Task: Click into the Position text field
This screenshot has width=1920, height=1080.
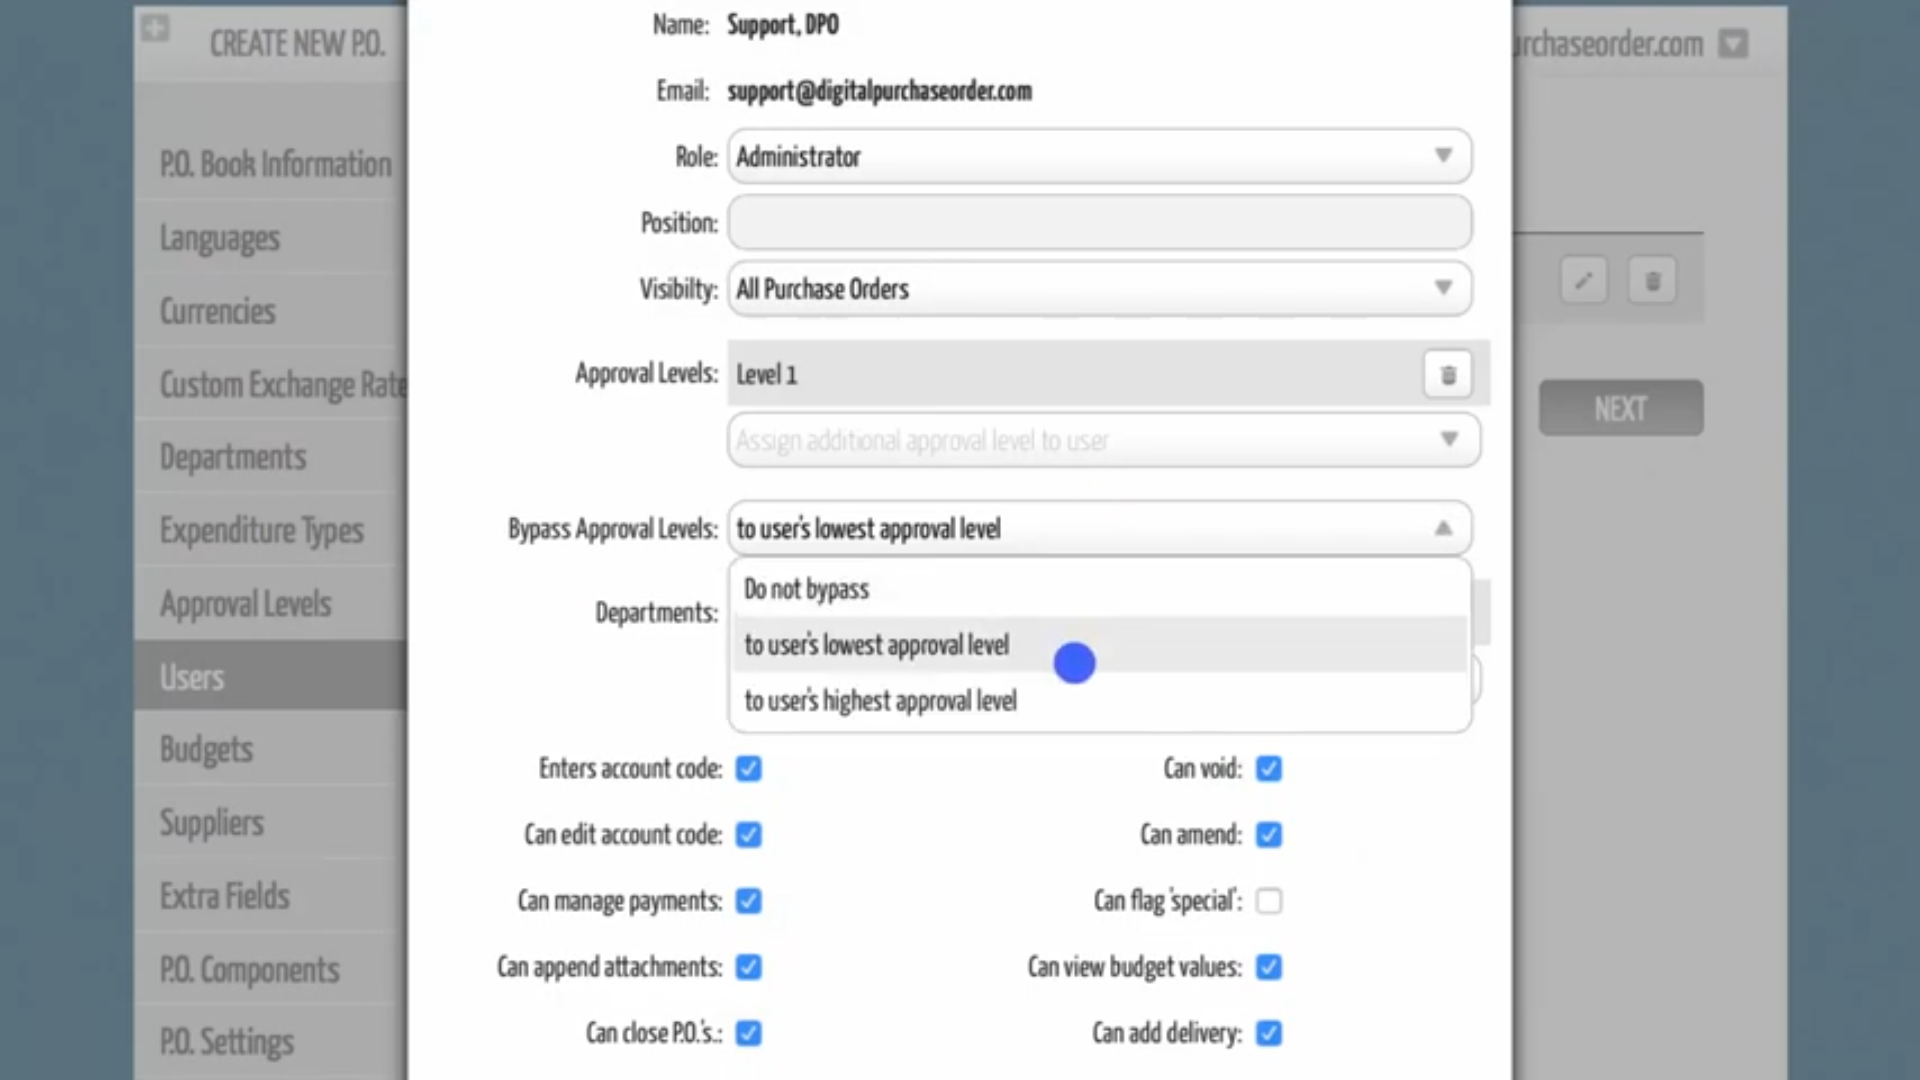Action: 1099,223
